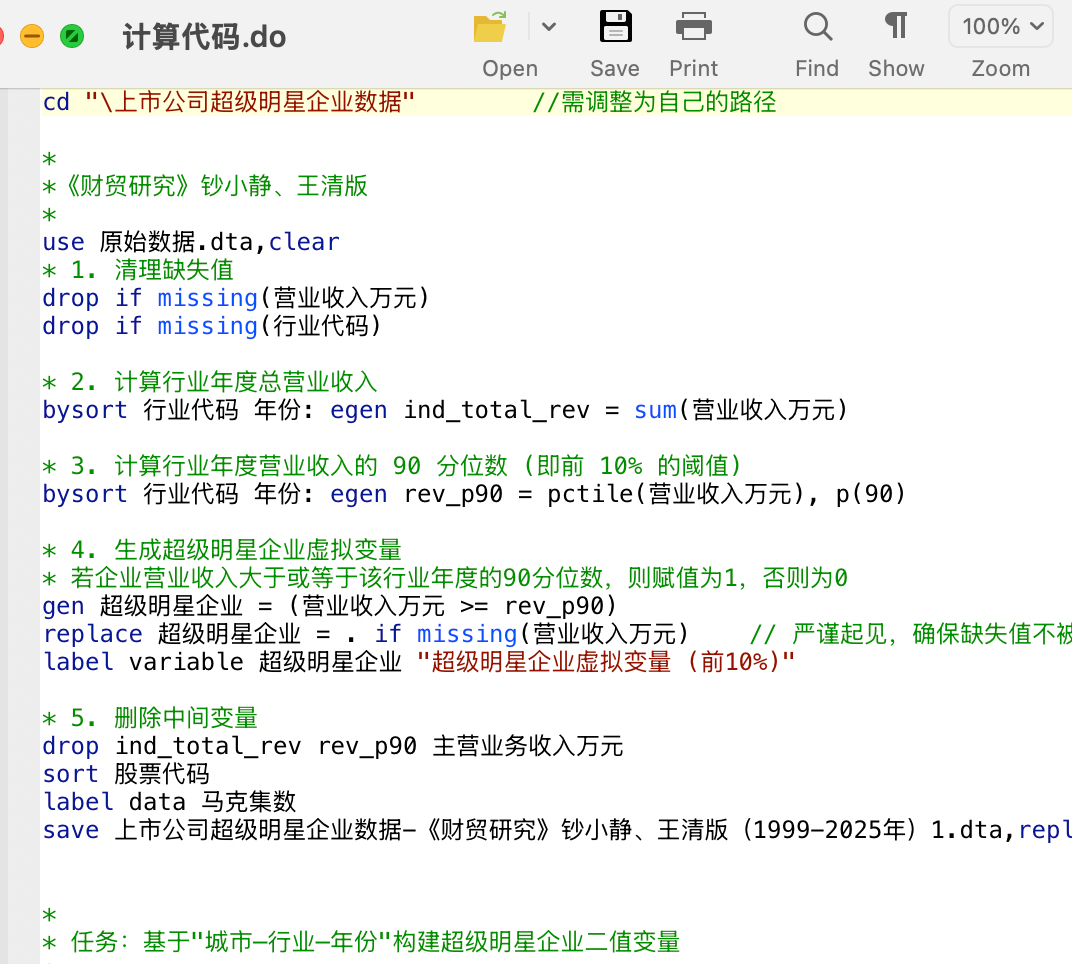Toggle Show invisible characters pilcrow icon

(896, 26)
